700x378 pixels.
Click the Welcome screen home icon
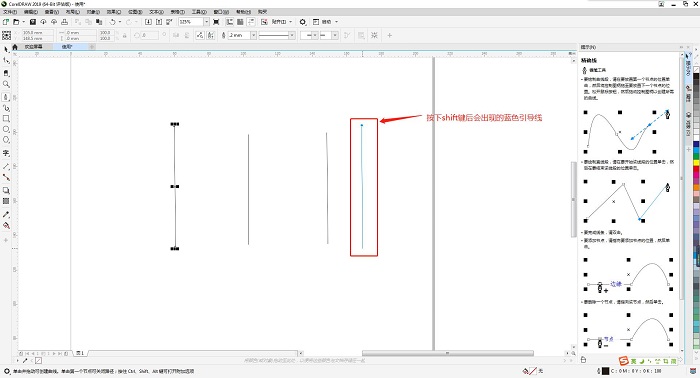click(15, 46)
